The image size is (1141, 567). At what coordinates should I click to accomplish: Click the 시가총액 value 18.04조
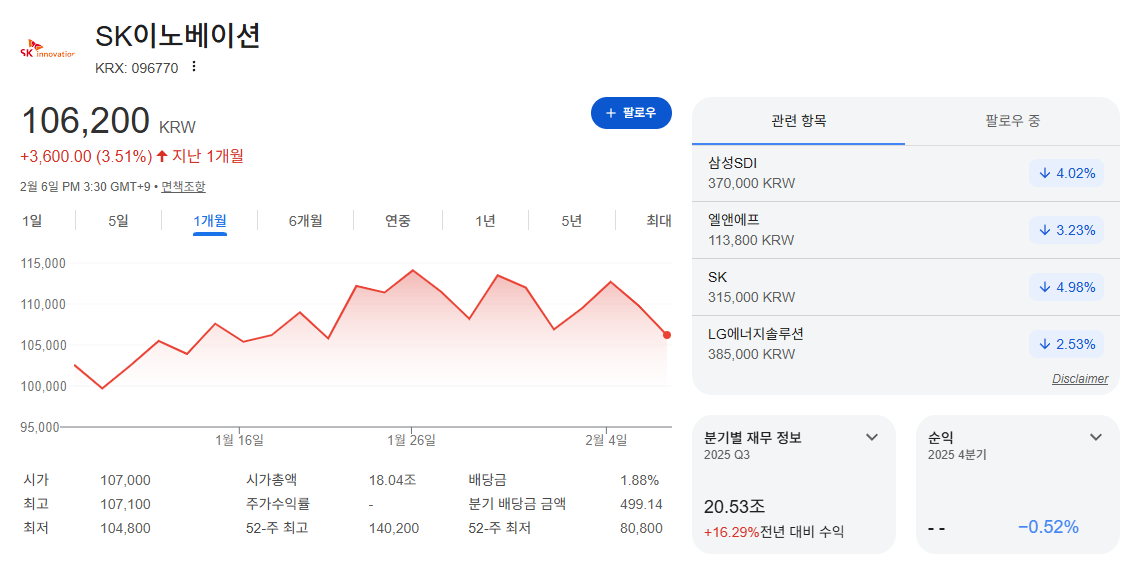[x=393, y=480]
